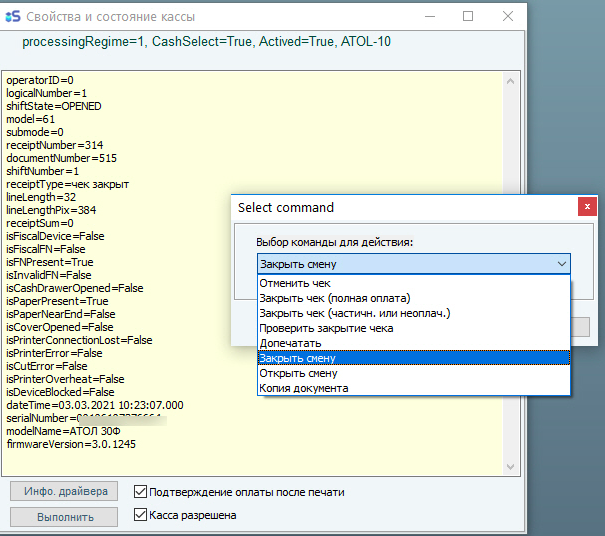Select 'Отменить чек' from the list
605x536 pixels.
[x=294, y=283]
